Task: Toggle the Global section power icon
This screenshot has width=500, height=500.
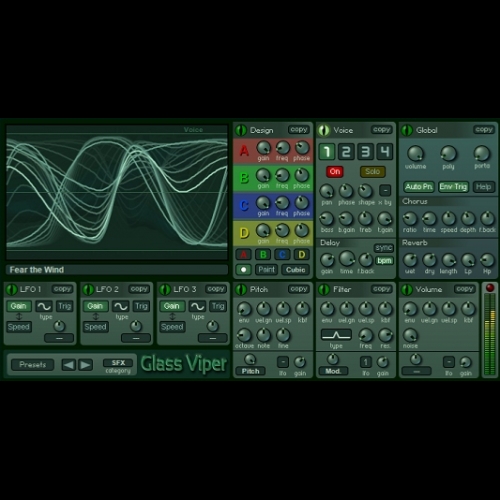Action: coord(407,130)
